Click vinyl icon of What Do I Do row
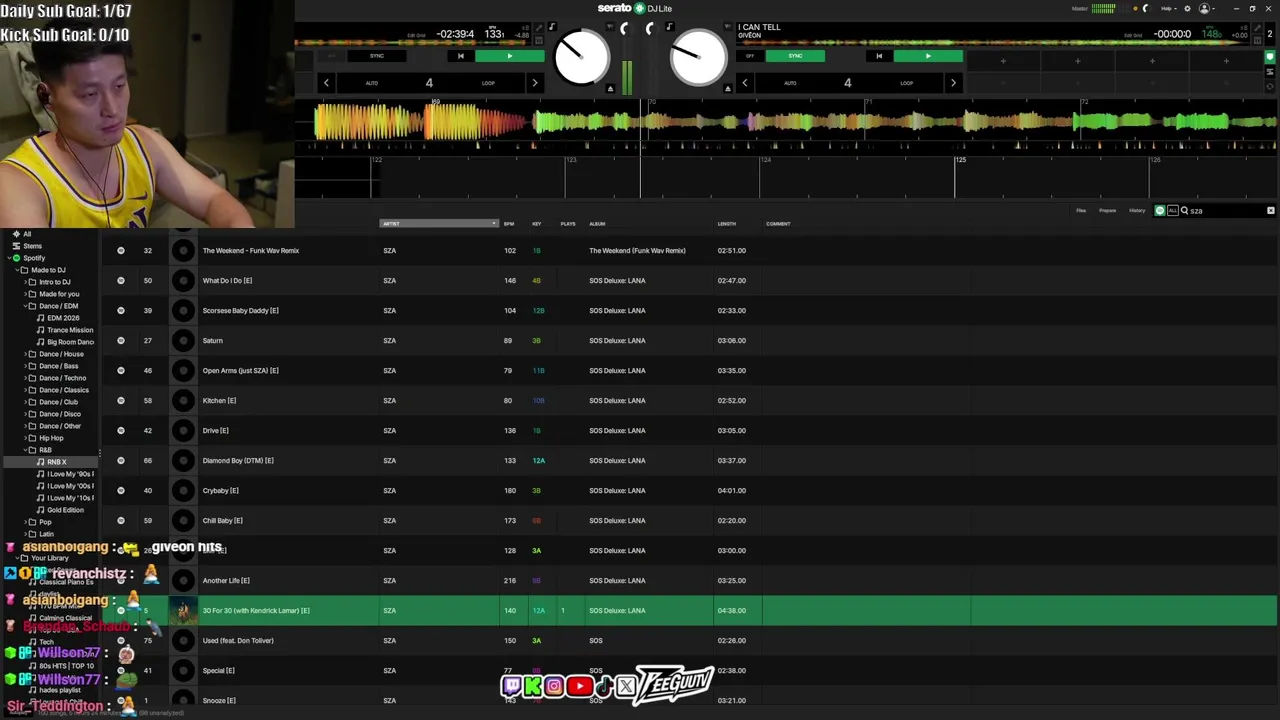This screenshot has height=720, width=1280. point(183,280)
